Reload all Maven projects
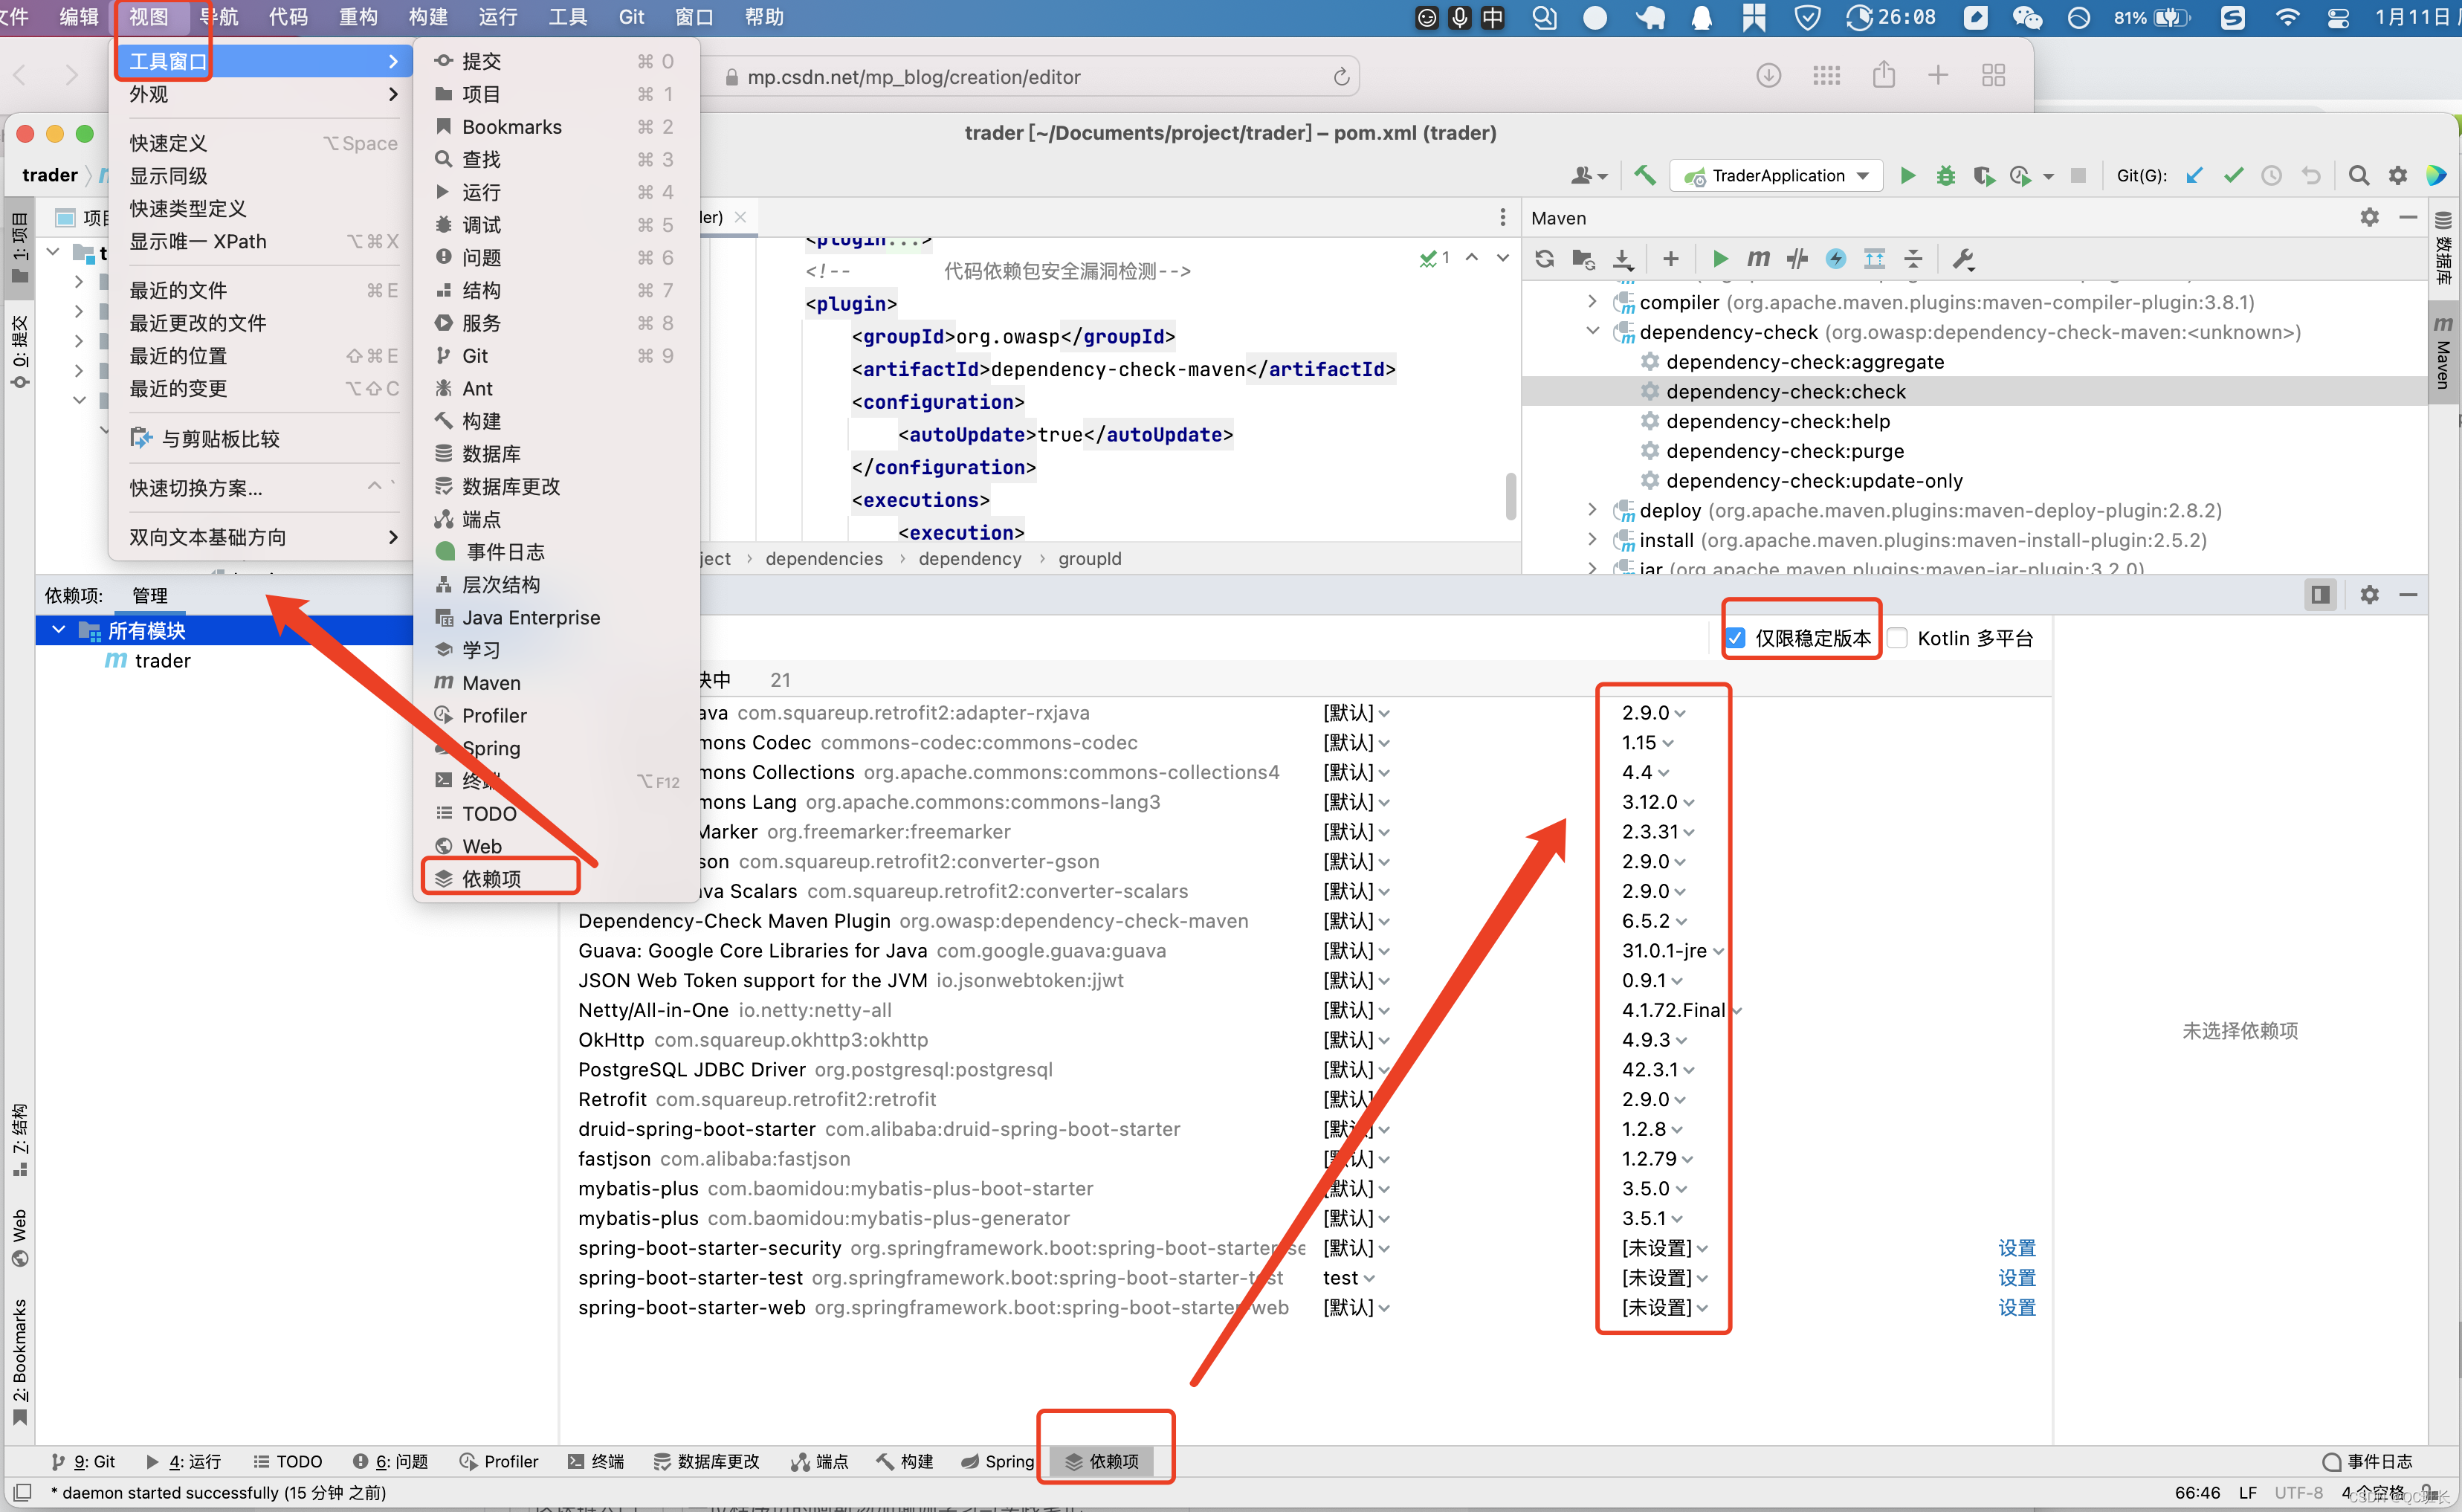The image size is (2462, 1512). pyautogui.click(x=1545, y=258)
